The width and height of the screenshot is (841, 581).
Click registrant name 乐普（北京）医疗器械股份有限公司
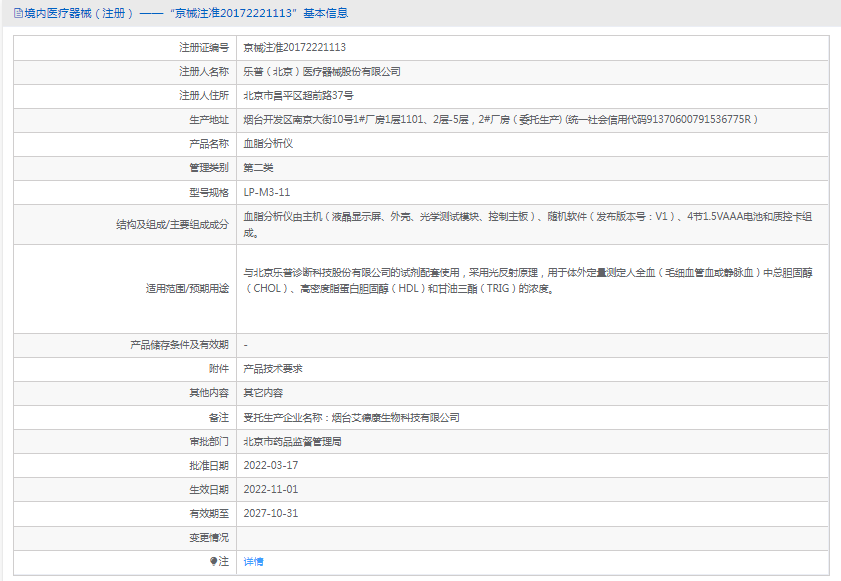(322, 72)
